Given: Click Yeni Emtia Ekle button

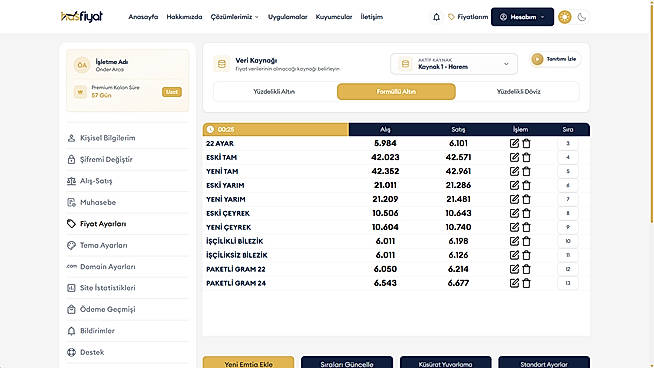Looking at the screenshot, I should click(249, 362).
